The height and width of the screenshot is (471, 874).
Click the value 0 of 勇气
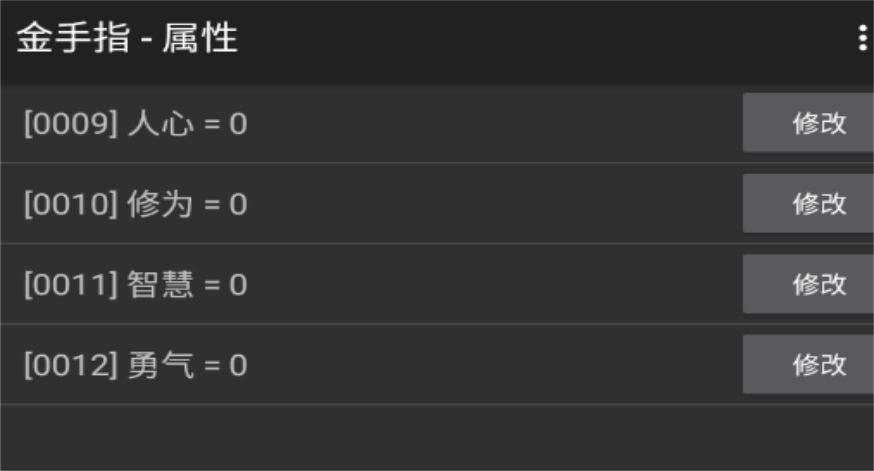pos(238,366)
